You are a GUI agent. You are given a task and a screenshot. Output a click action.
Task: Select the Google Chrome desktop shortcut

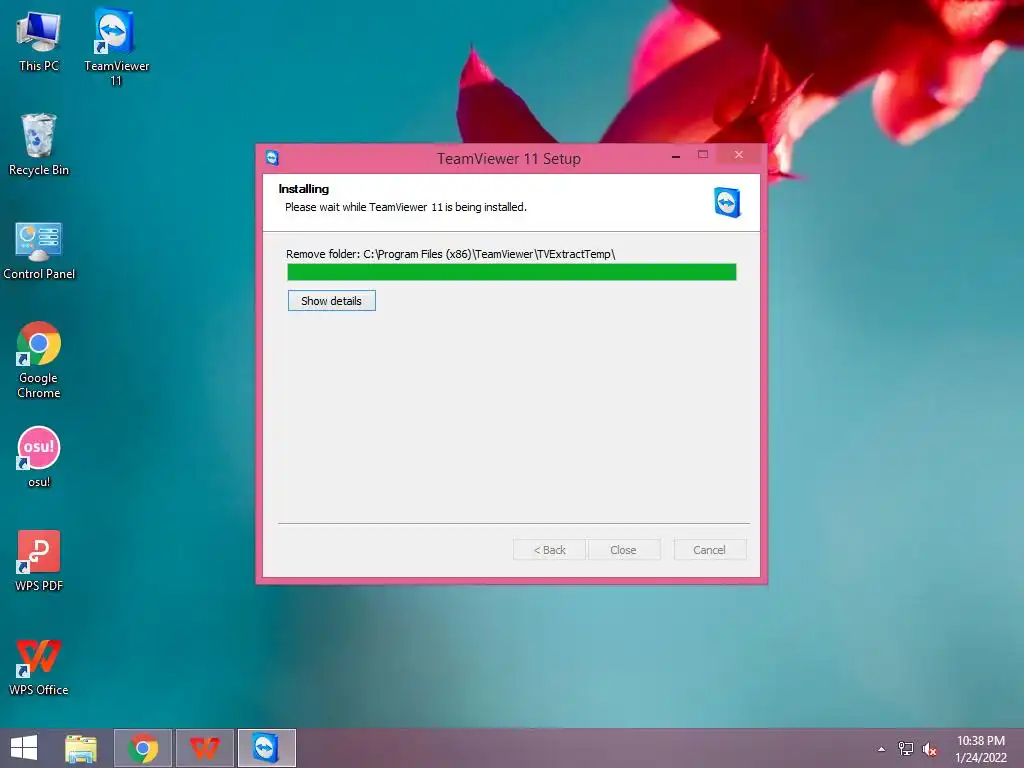coord(39,360)
